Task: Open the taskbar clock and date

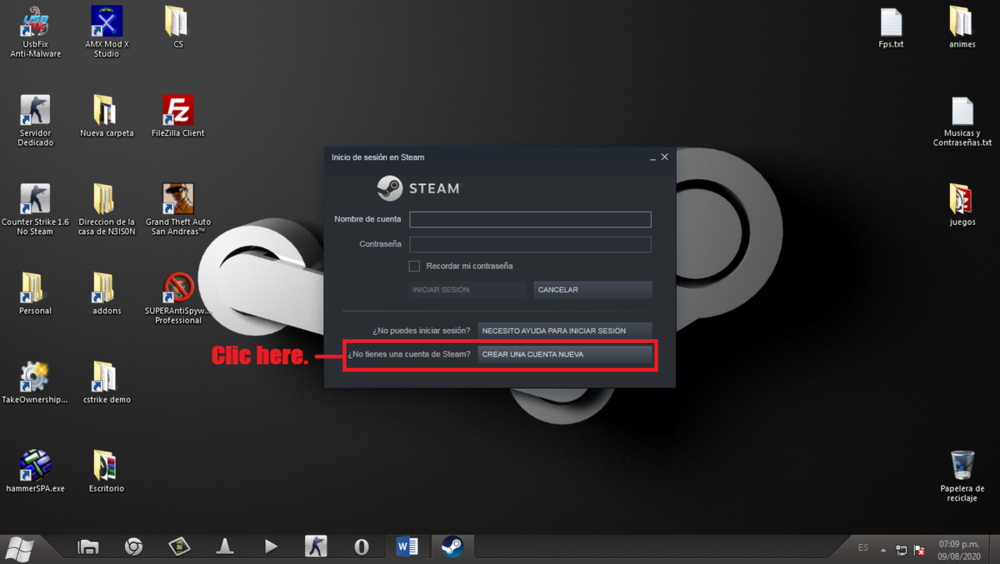Action: (x=959, y=550)
